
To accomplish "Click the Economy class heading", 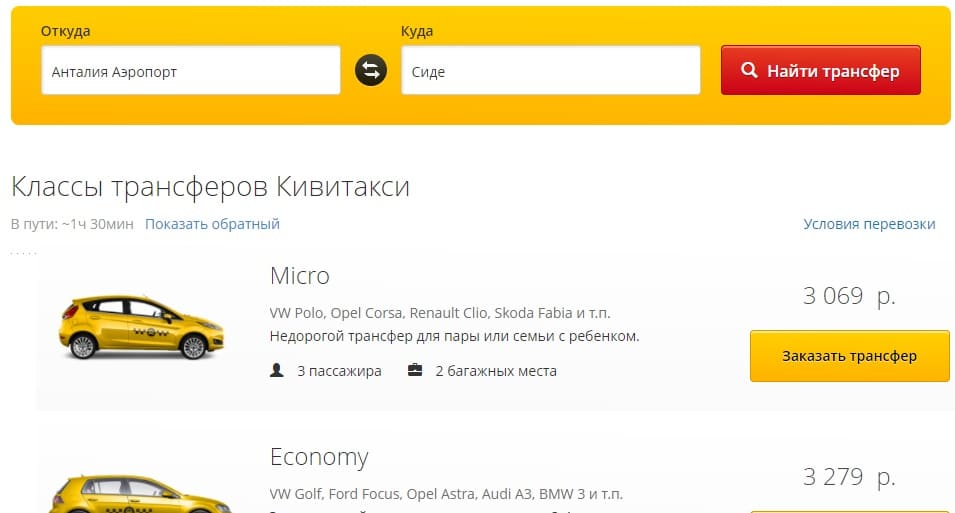I will (x=319, y=458).
